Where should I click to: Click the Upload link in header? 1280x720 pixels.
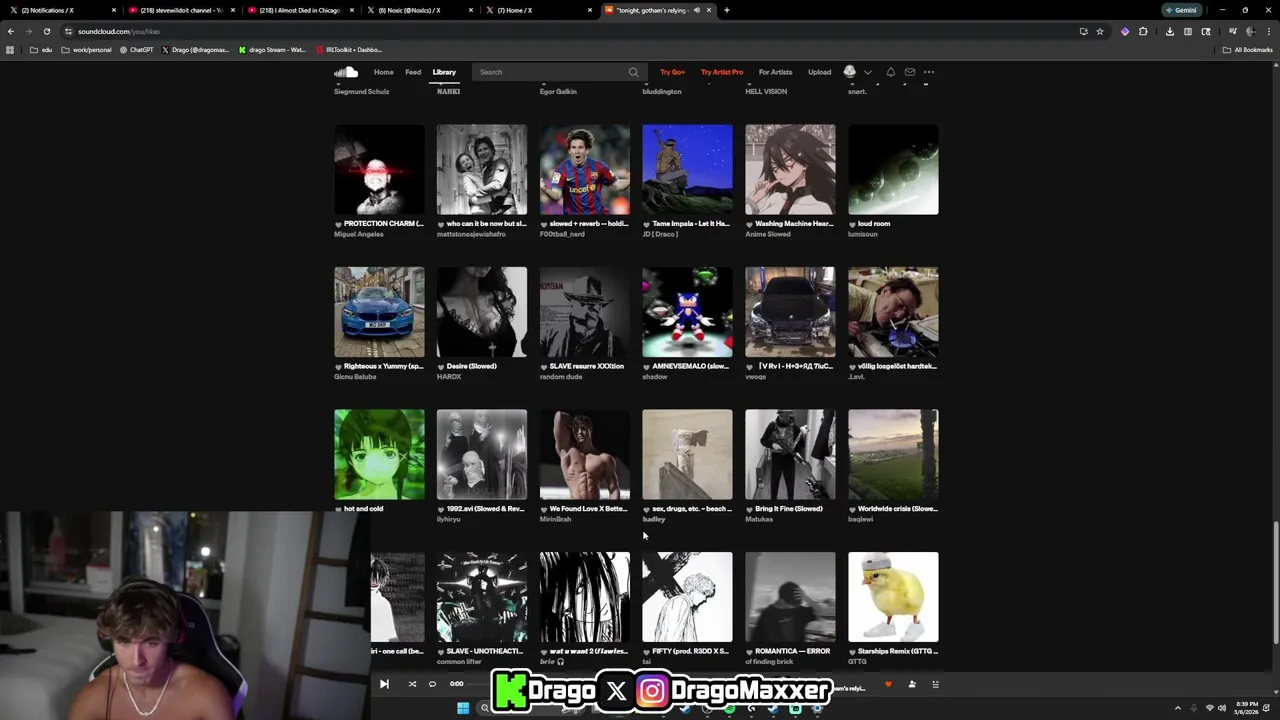[819, 72]
